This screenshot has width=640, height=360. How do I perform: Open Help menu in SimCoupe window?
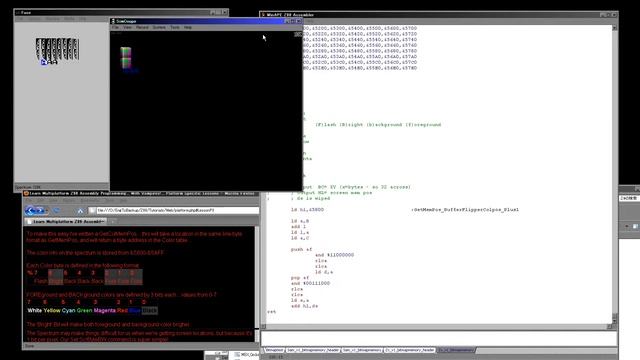[x=188, y=27]
